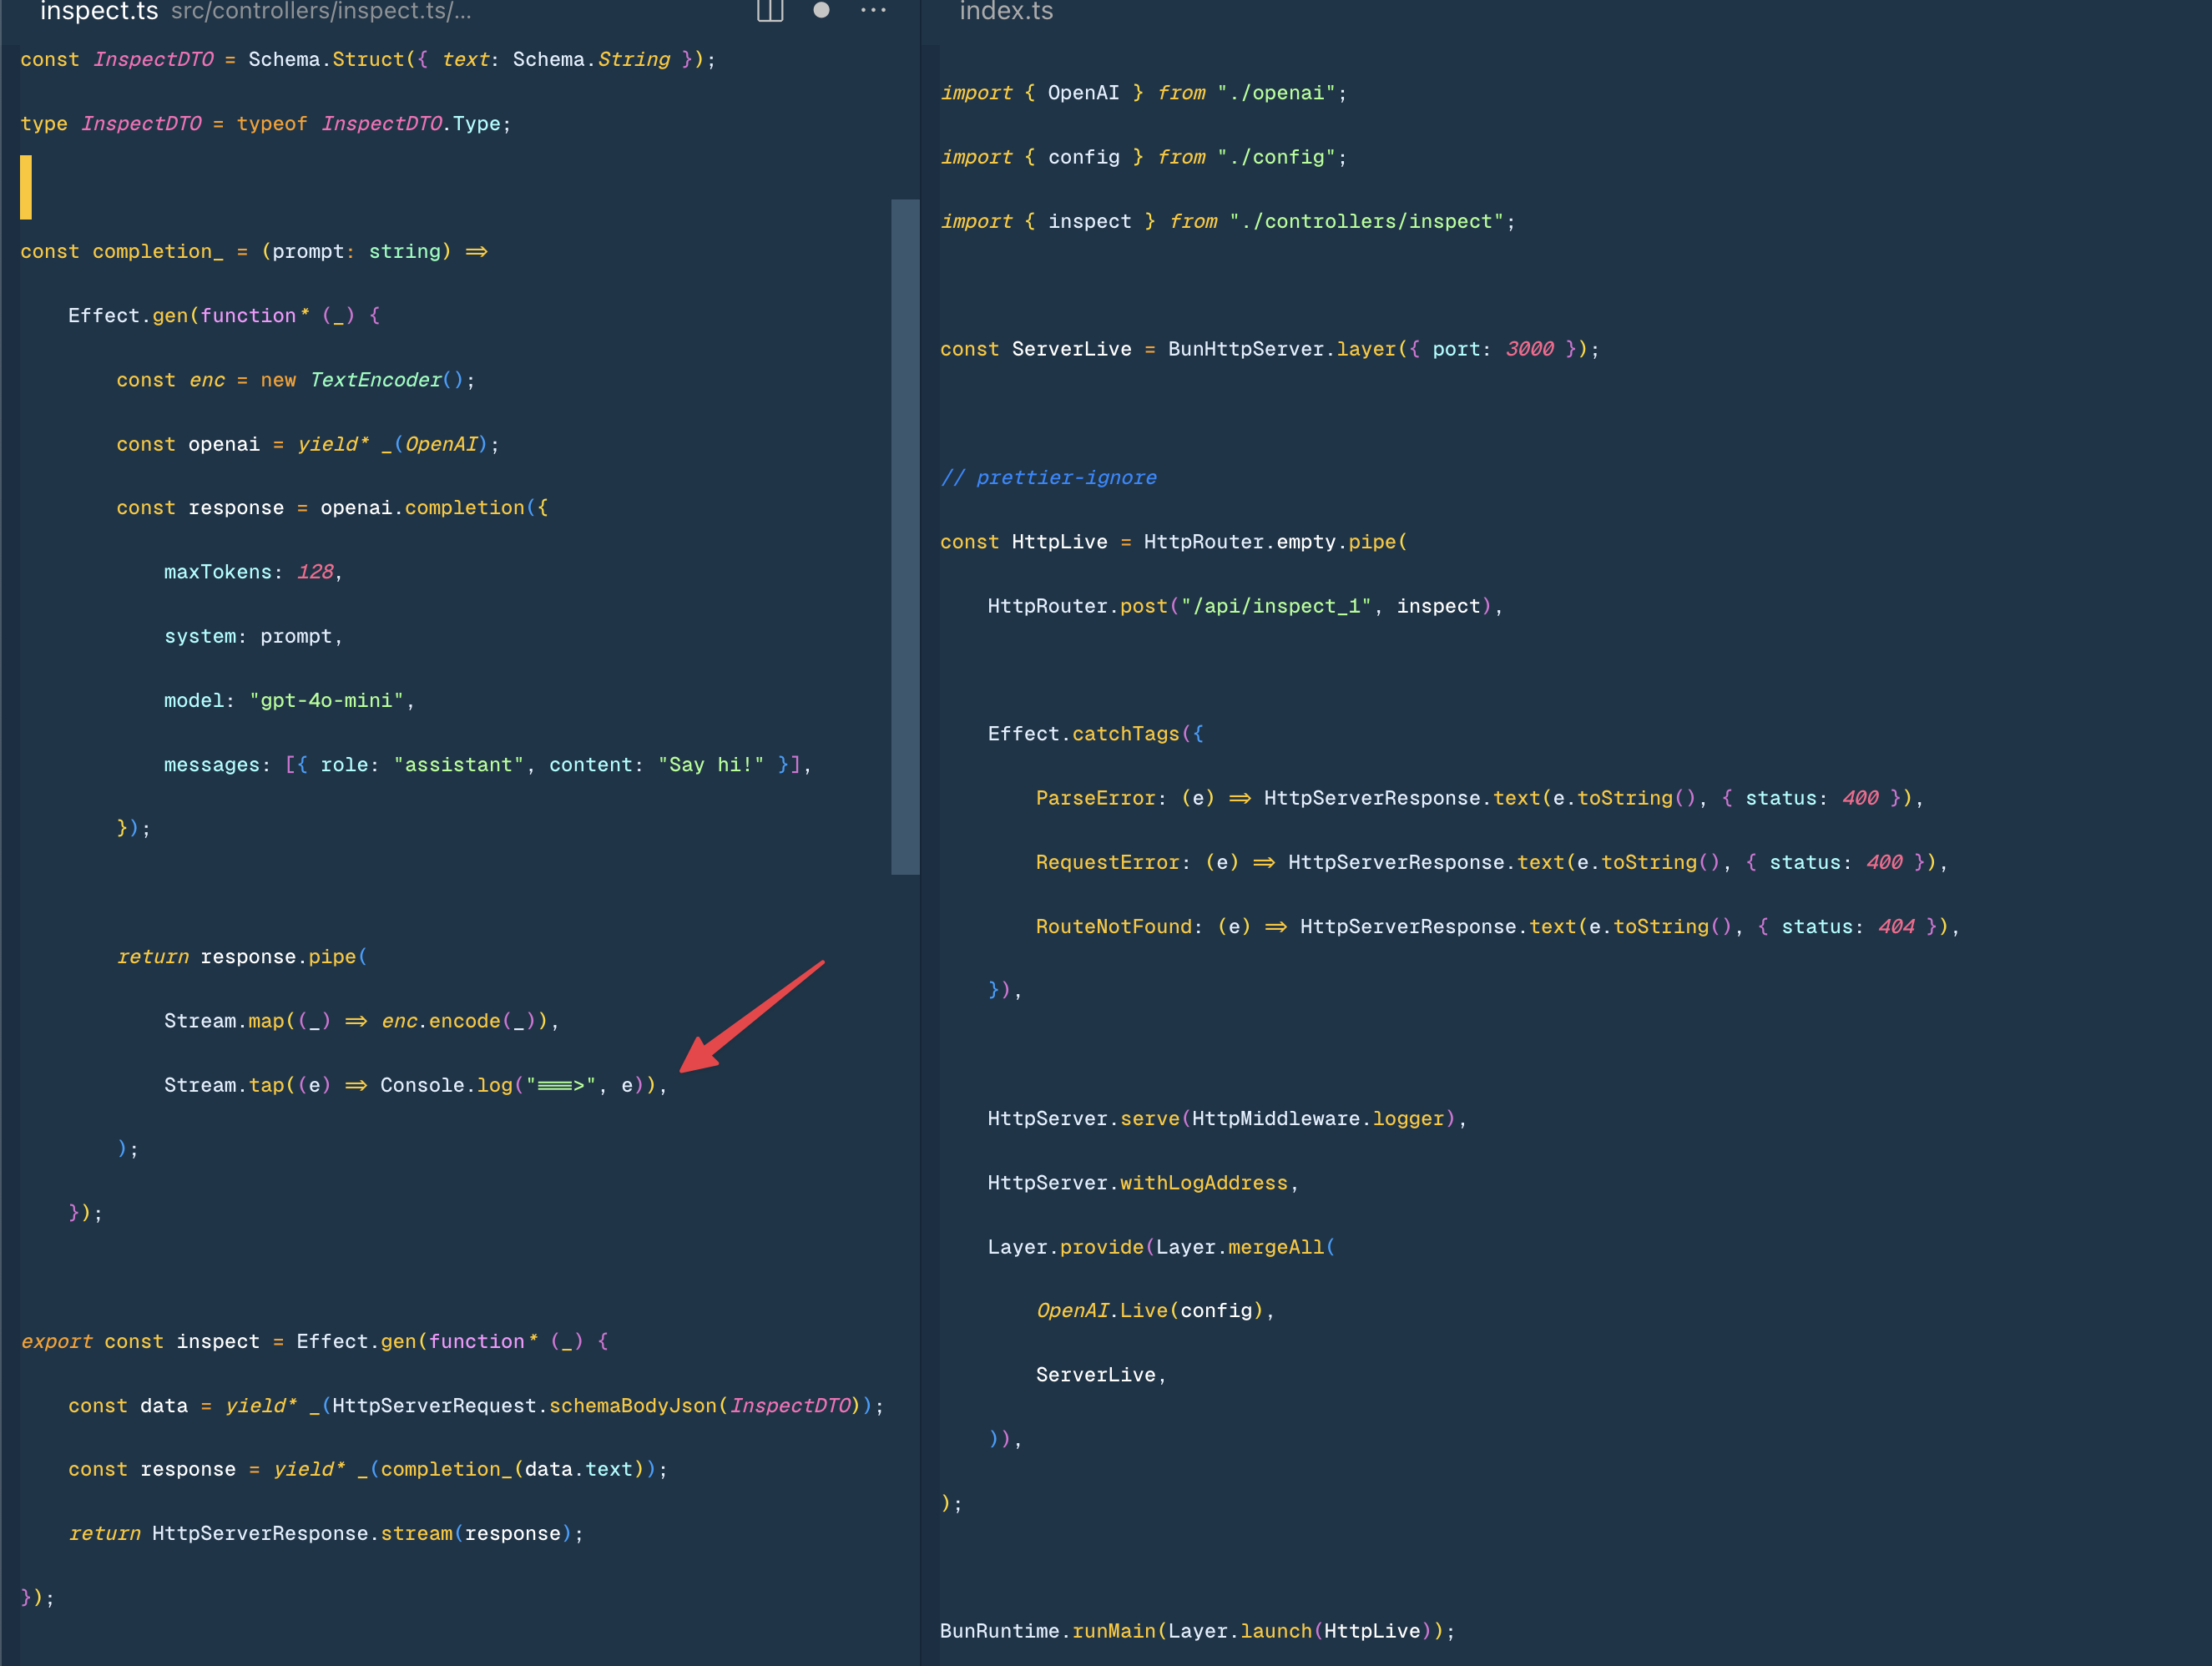Image resolution: width=2212 pixels, height=1666 pixels.
Task: Open the More Actions ellipsis menu
Action: pos(873,10)
